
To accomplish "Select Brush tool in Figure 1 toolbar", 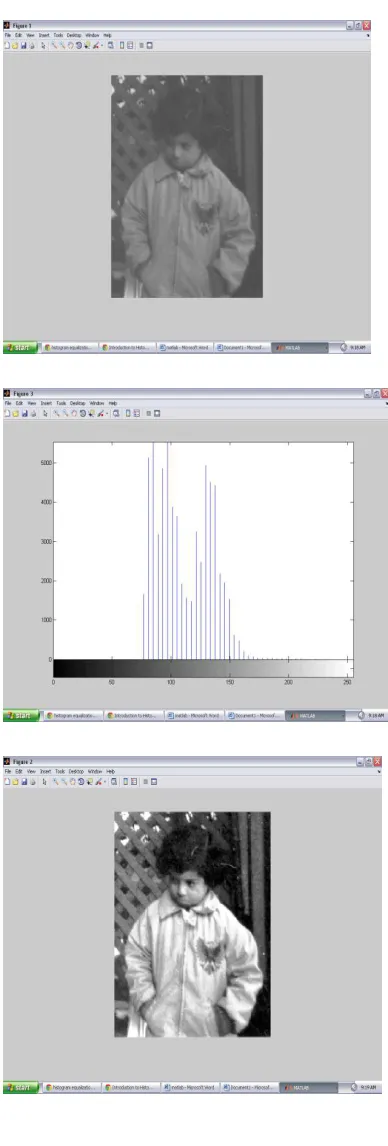I will point(96,45).
